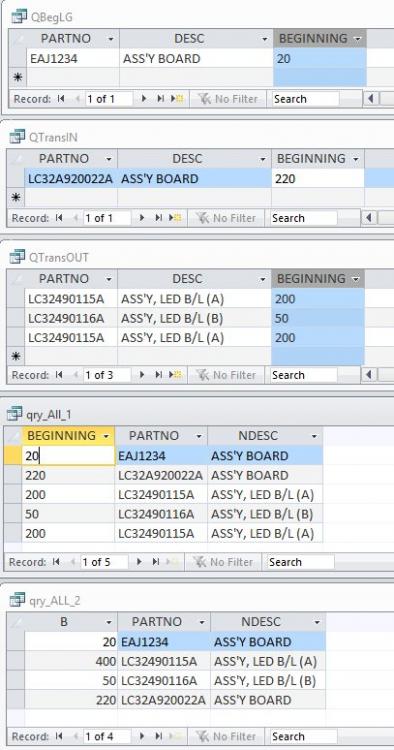
Task: Create new blank record in QTransIN
Action: (x=175, y=218)
